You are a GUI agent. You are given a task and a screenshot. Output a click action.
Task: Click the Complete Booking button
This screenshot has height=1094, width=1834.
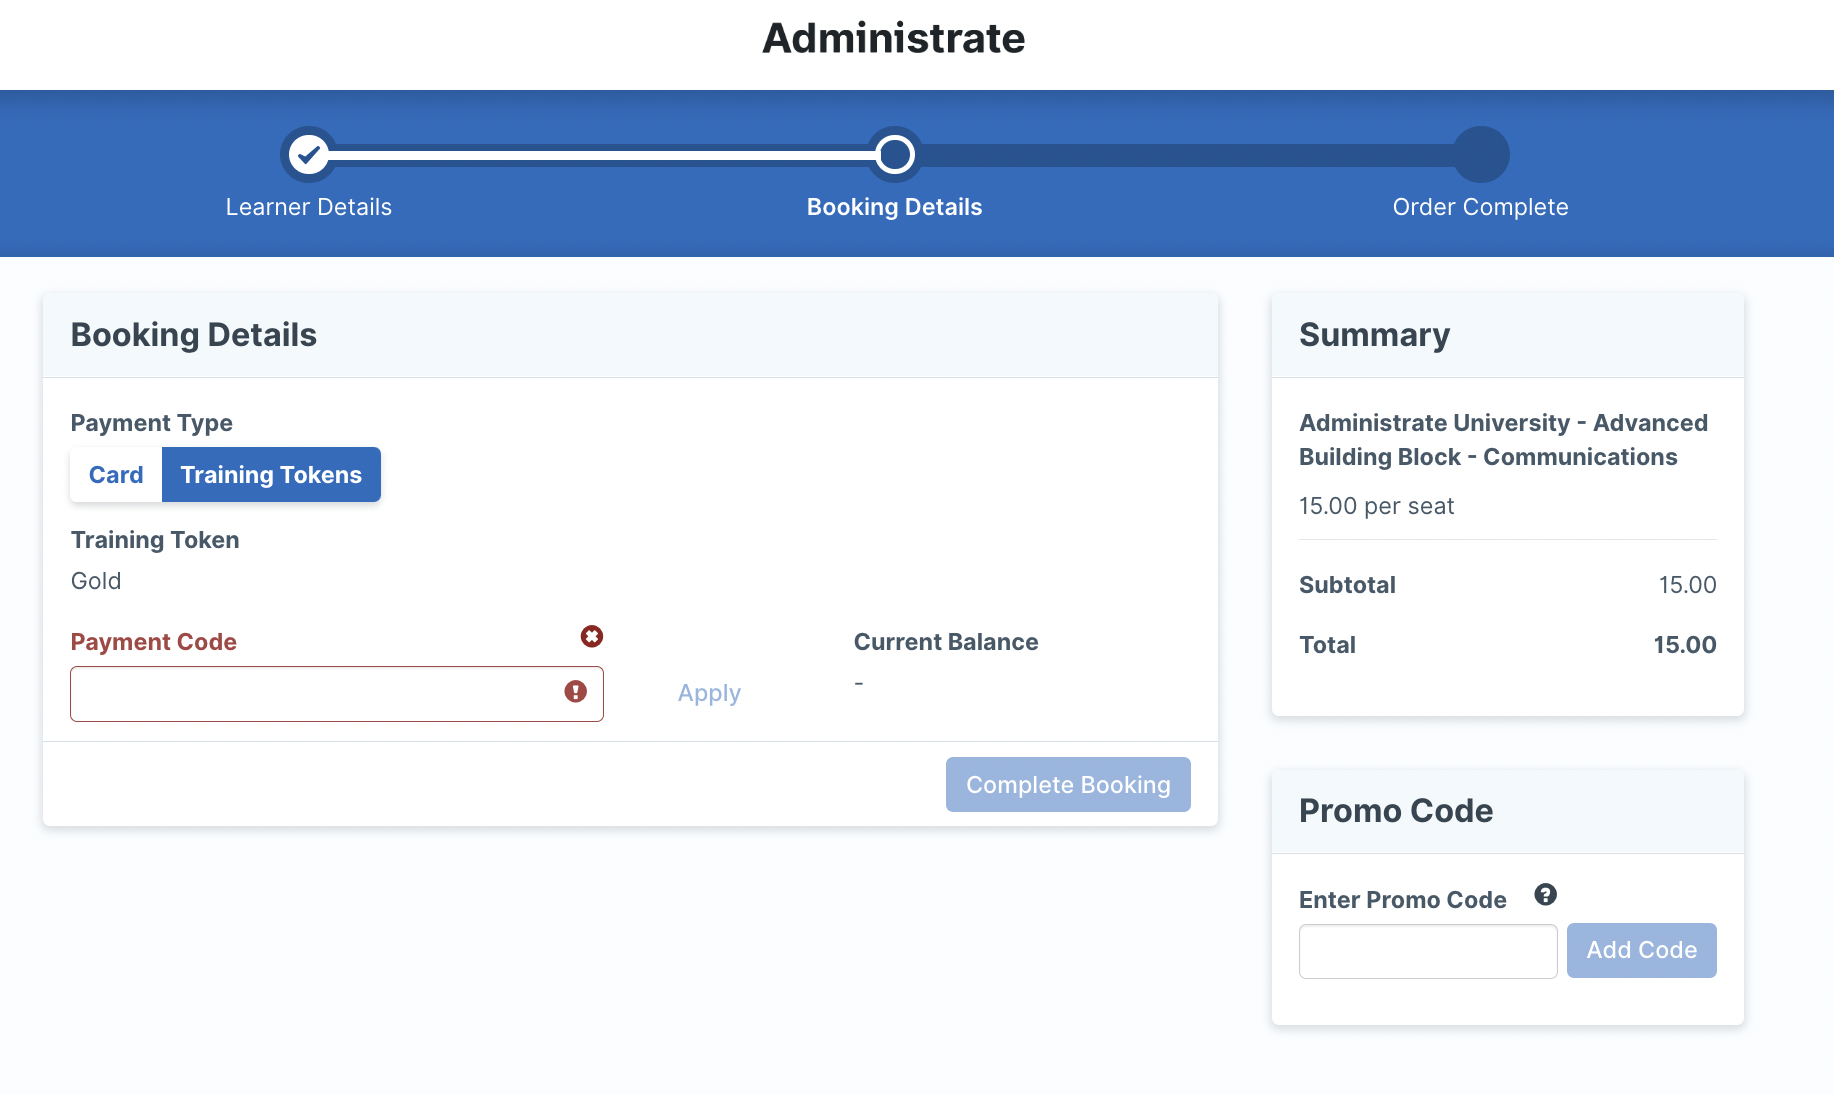[x=1068, y=785]
